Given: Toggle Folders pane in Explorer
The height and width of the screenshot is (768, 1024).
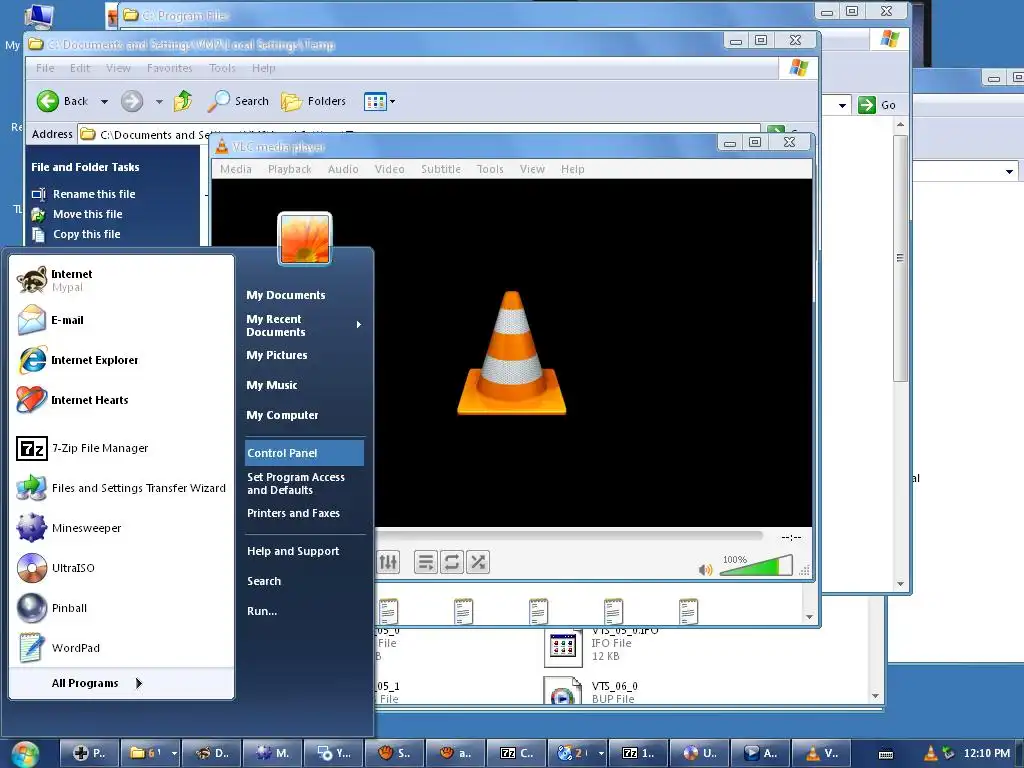Looking at the screenshot, I should coord(313,101).
